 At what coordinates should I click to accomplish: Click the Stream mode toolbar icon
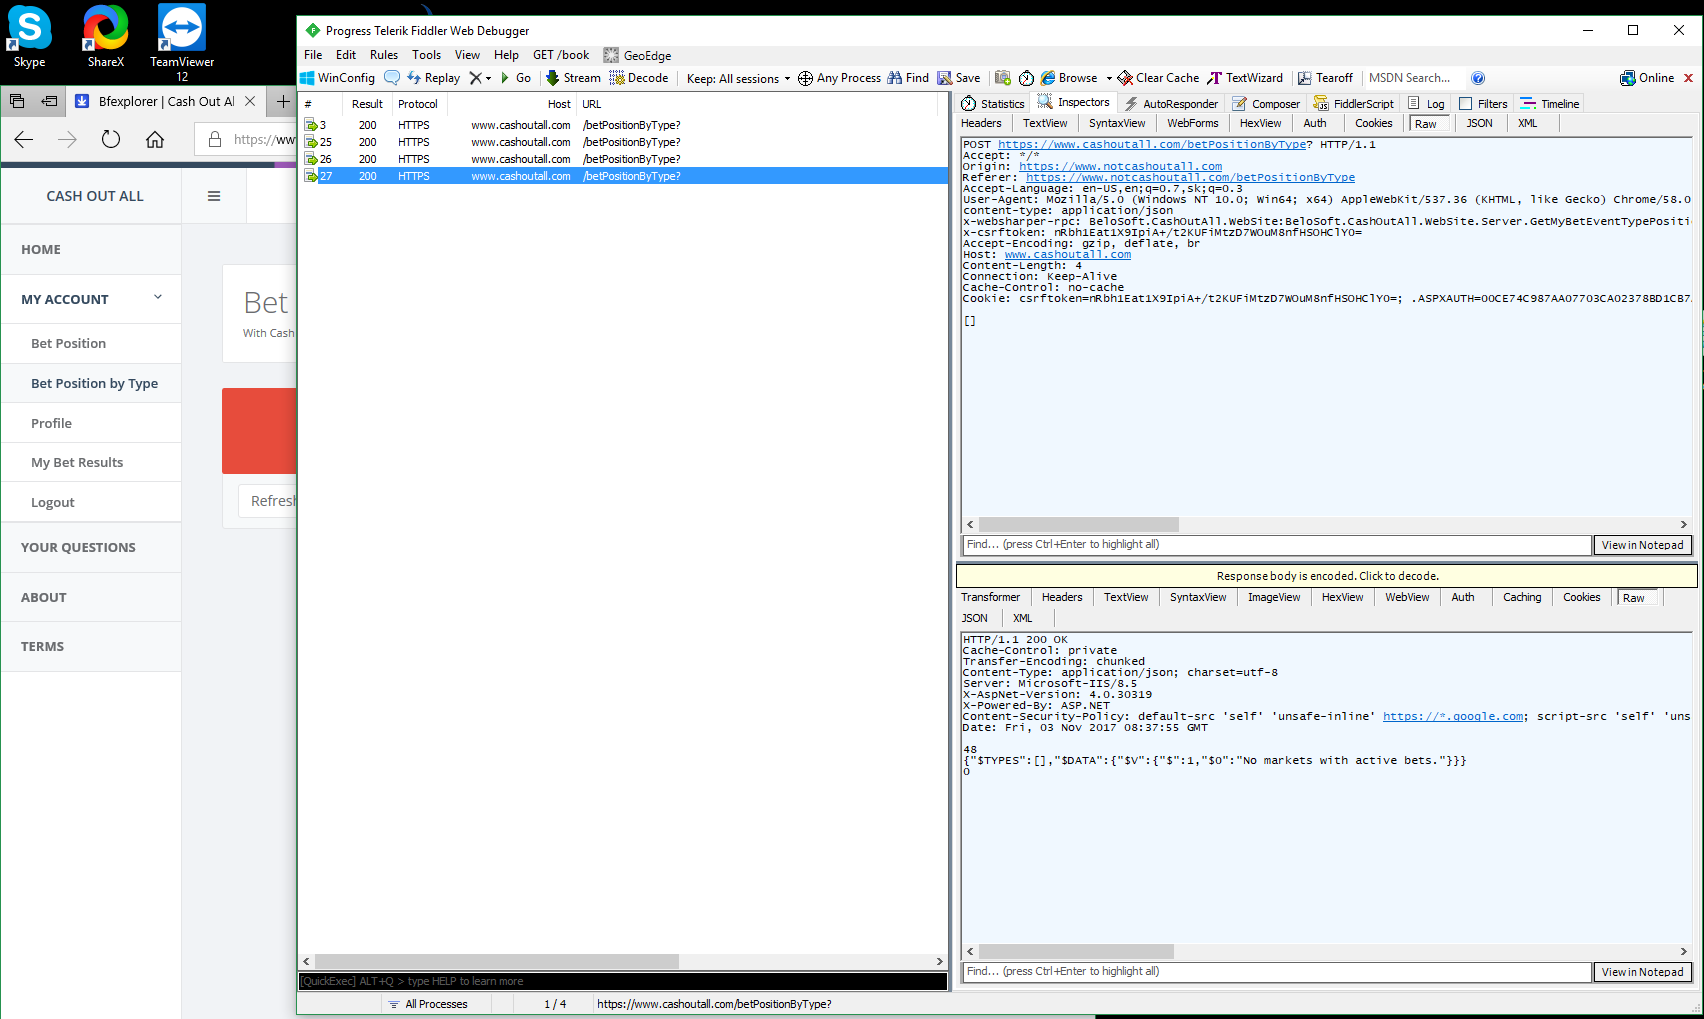(552, 78)
